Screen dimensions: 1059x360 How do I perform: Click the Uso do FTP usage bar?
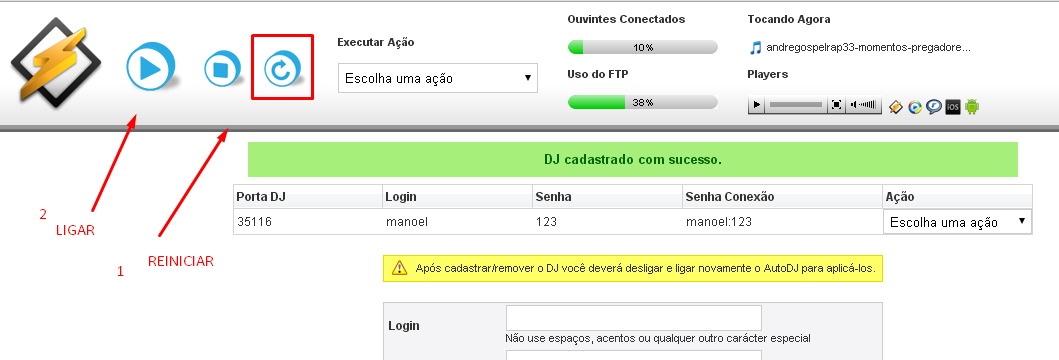click(643, 103)
